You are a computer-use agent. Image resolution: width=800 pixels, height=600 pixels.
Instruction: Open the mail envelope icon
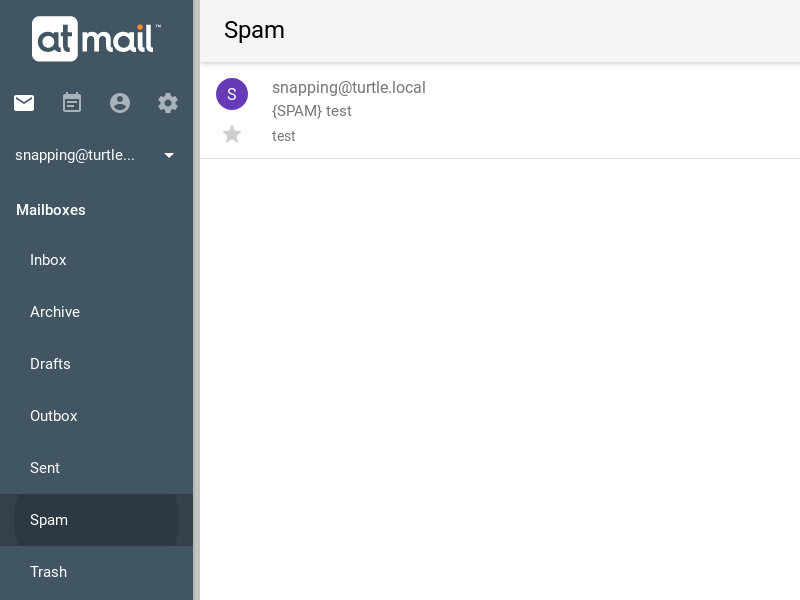[24, 103]
